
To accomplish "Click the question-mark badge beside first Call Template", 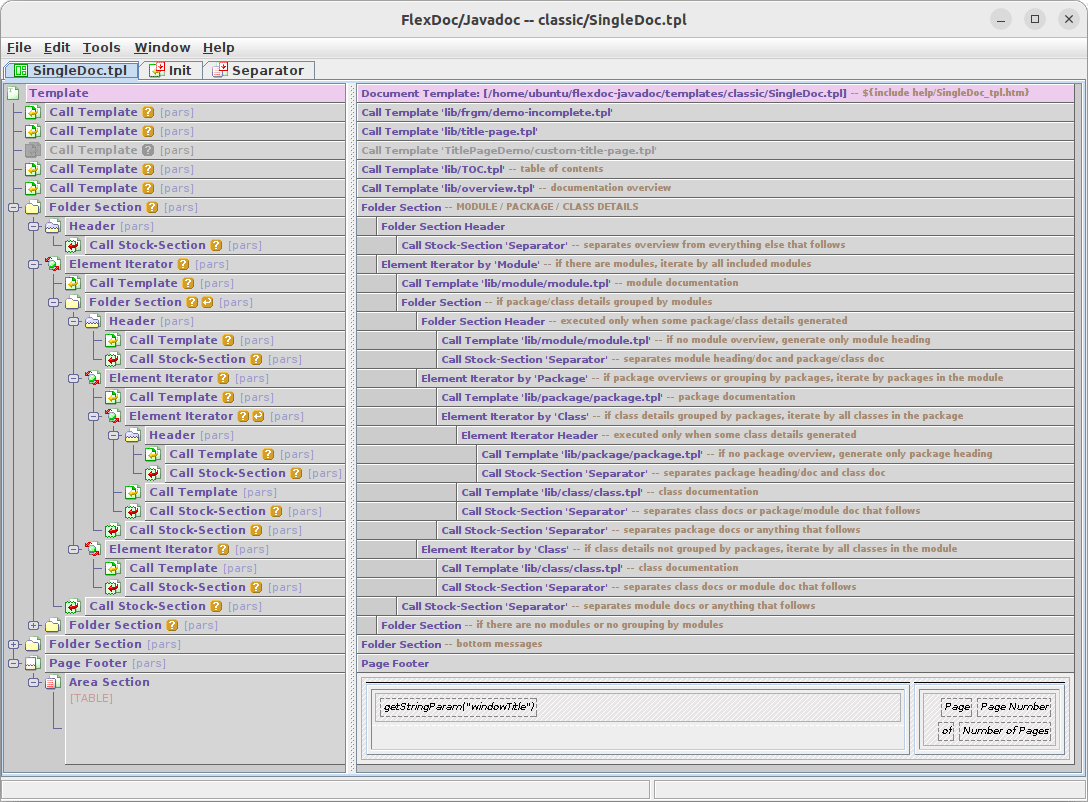I will [148, 112].
